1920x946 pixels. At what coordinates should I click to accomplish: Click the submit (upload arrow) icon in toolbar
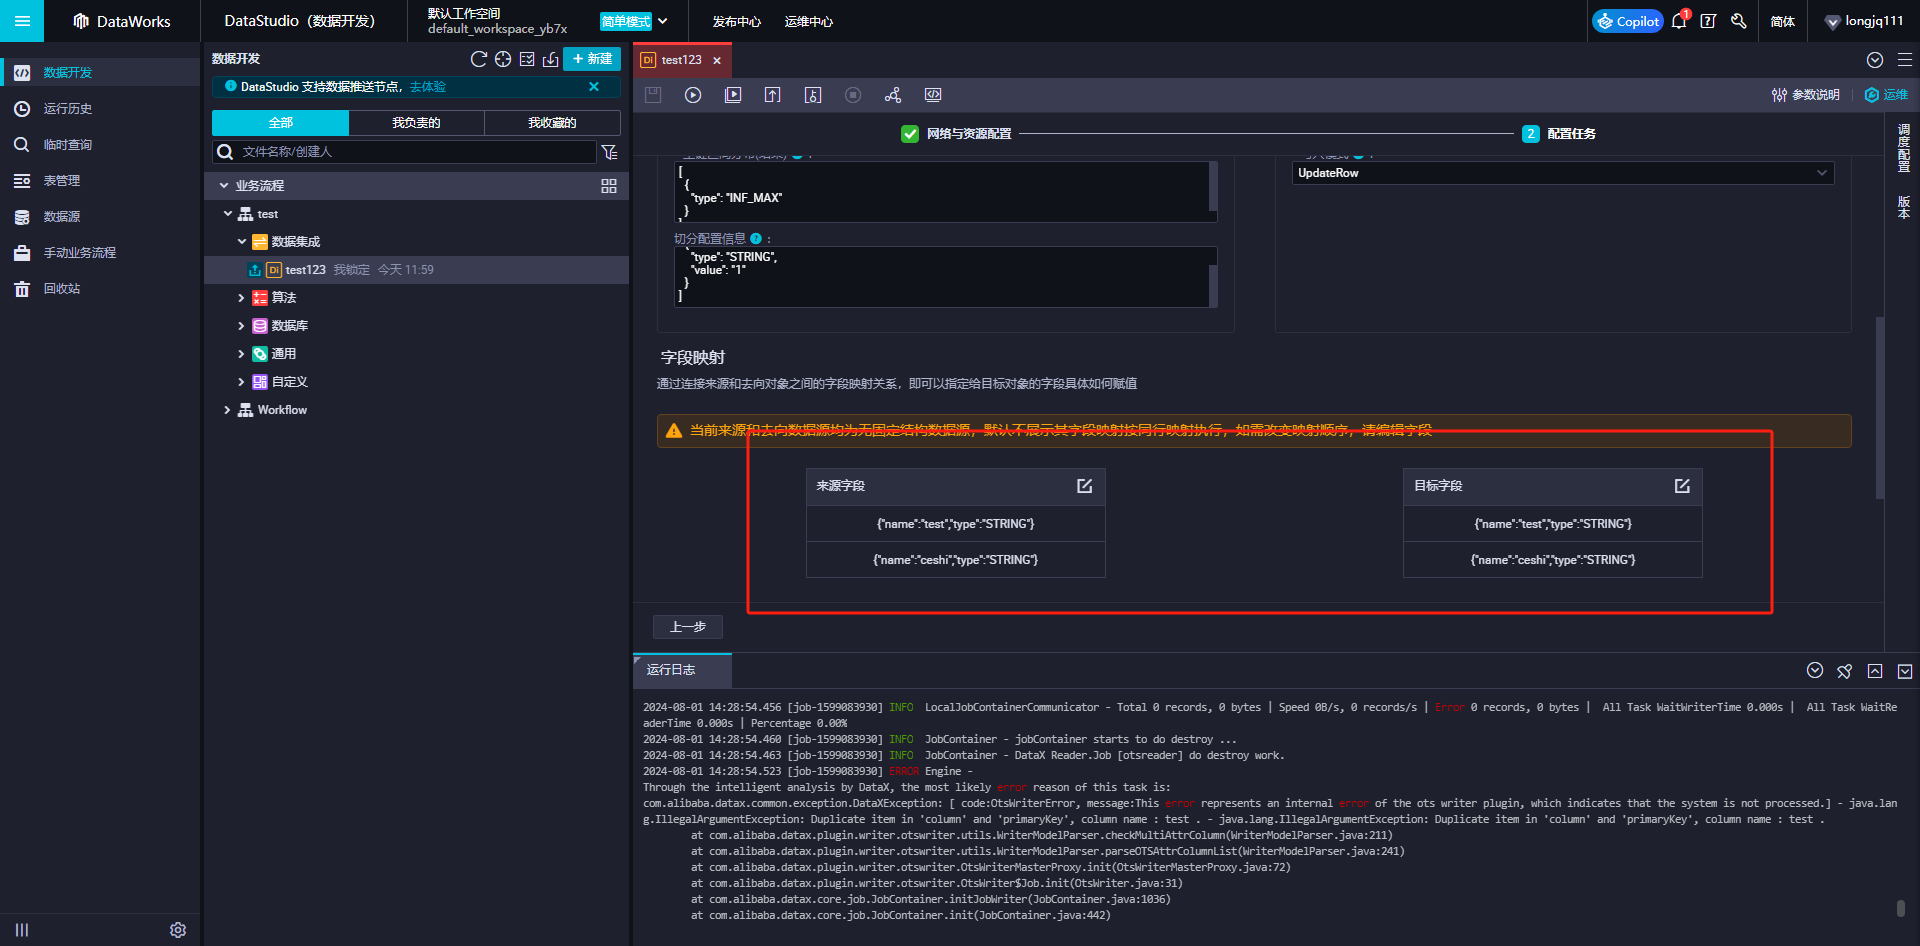773,95
